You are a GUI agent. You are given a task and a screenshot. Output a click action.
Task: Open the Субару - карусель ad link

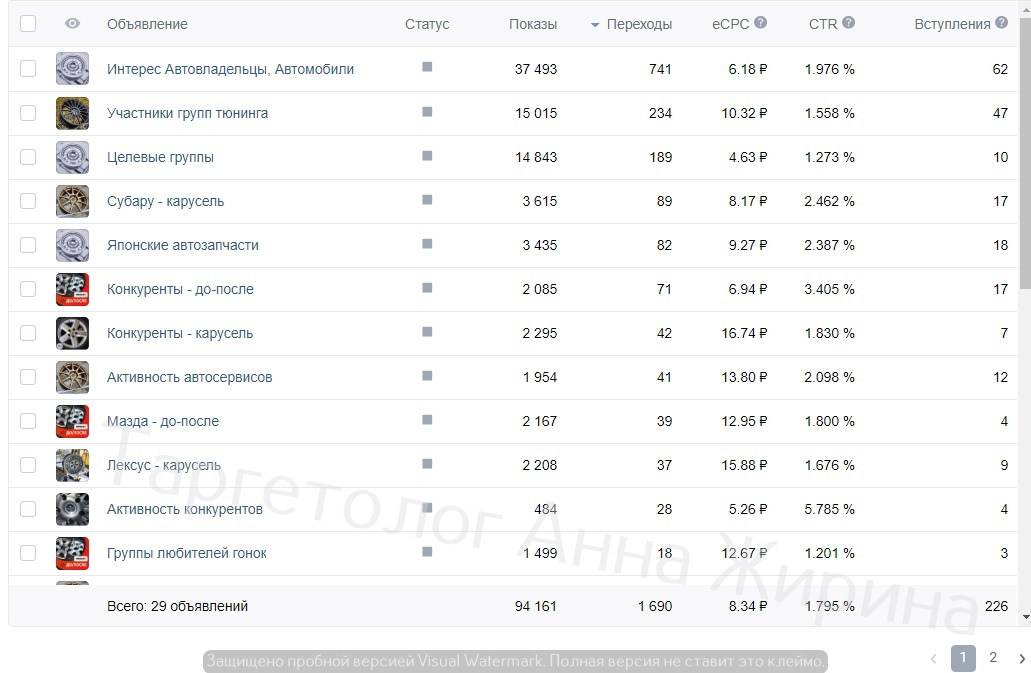tap(166, 201)
